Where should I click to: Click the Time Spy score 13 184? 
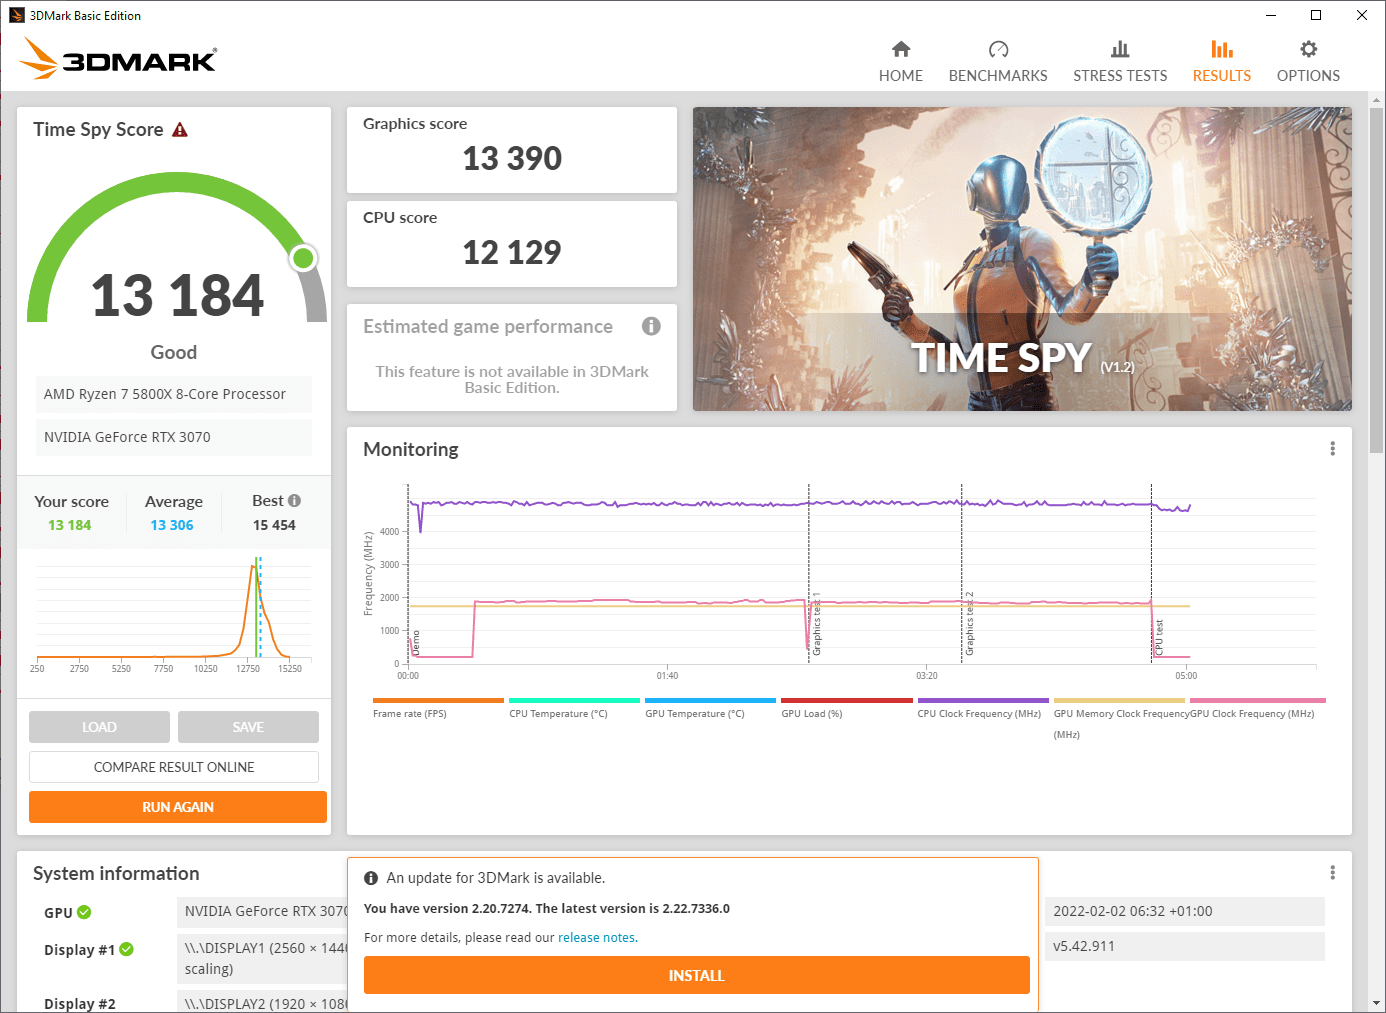point(177,296)
